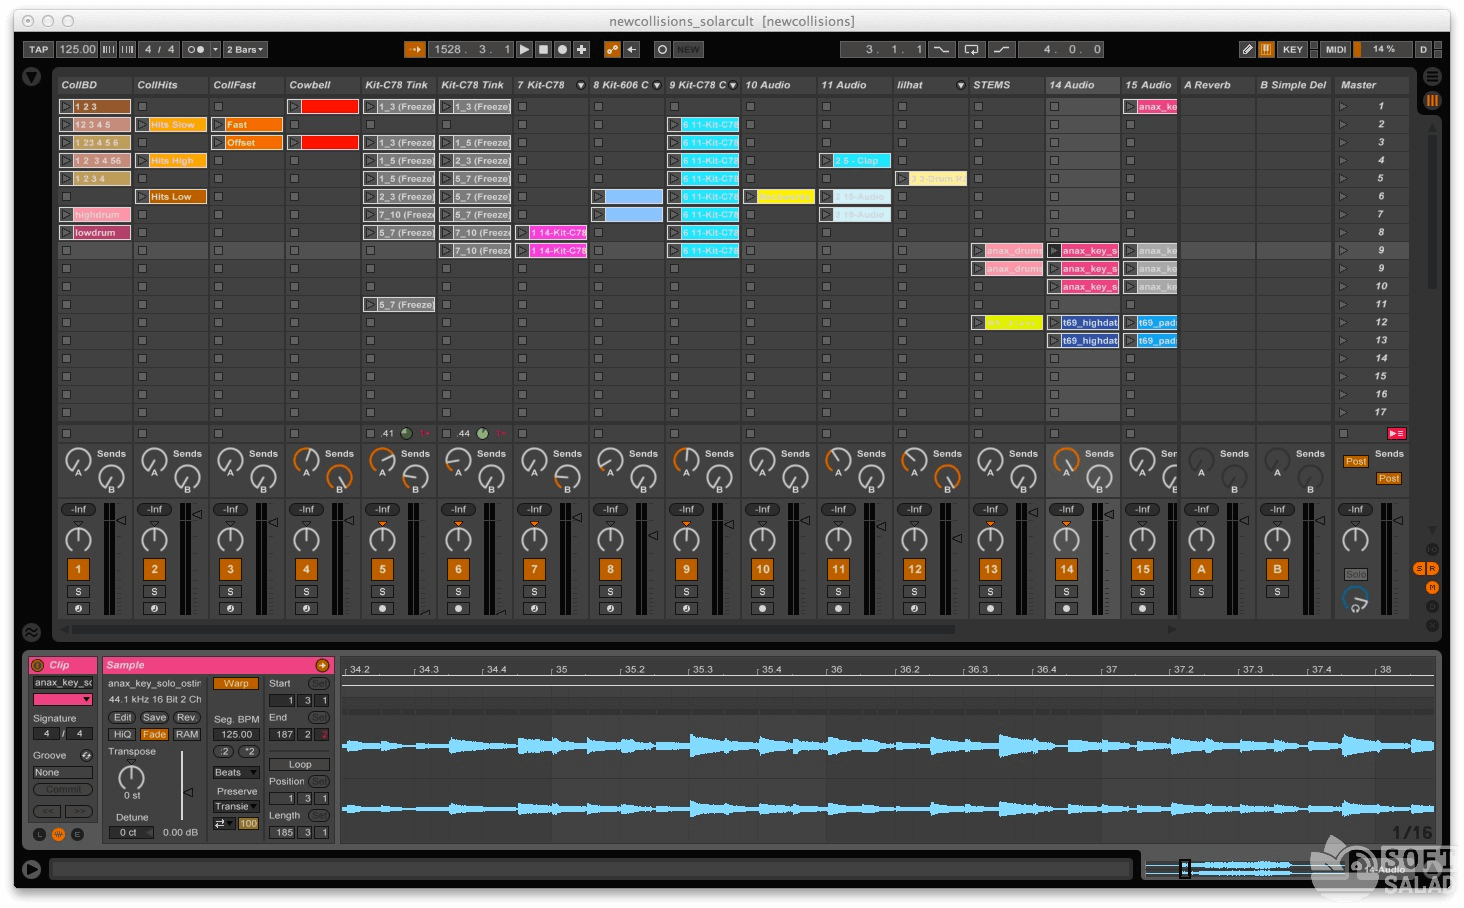Screen dimensions: 1464x908
Task: Select the Cowbell track header
Action: pyautogui.click(x=323, y=85)
